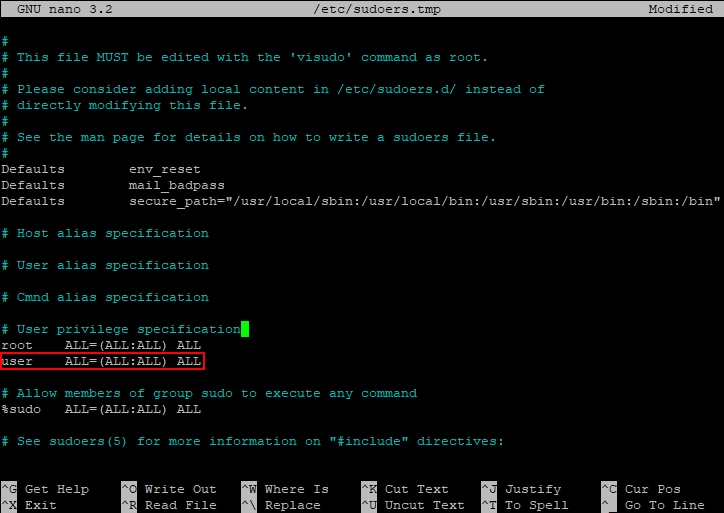
Task: Click the Go To Line shortcut
Action: click(653, 505)
